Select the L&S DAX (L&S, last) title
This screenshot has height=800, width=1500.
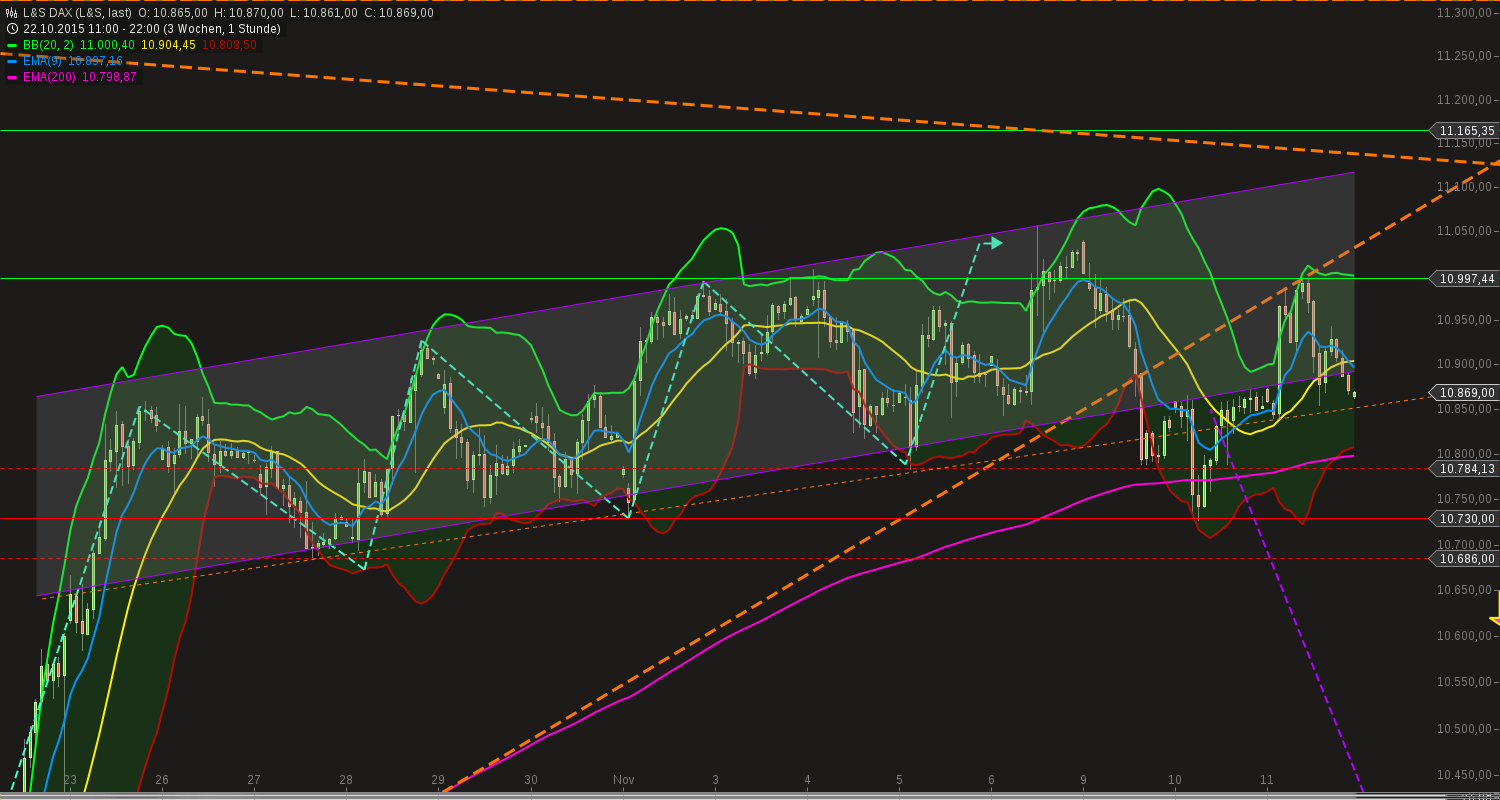[x=77, y=13]
